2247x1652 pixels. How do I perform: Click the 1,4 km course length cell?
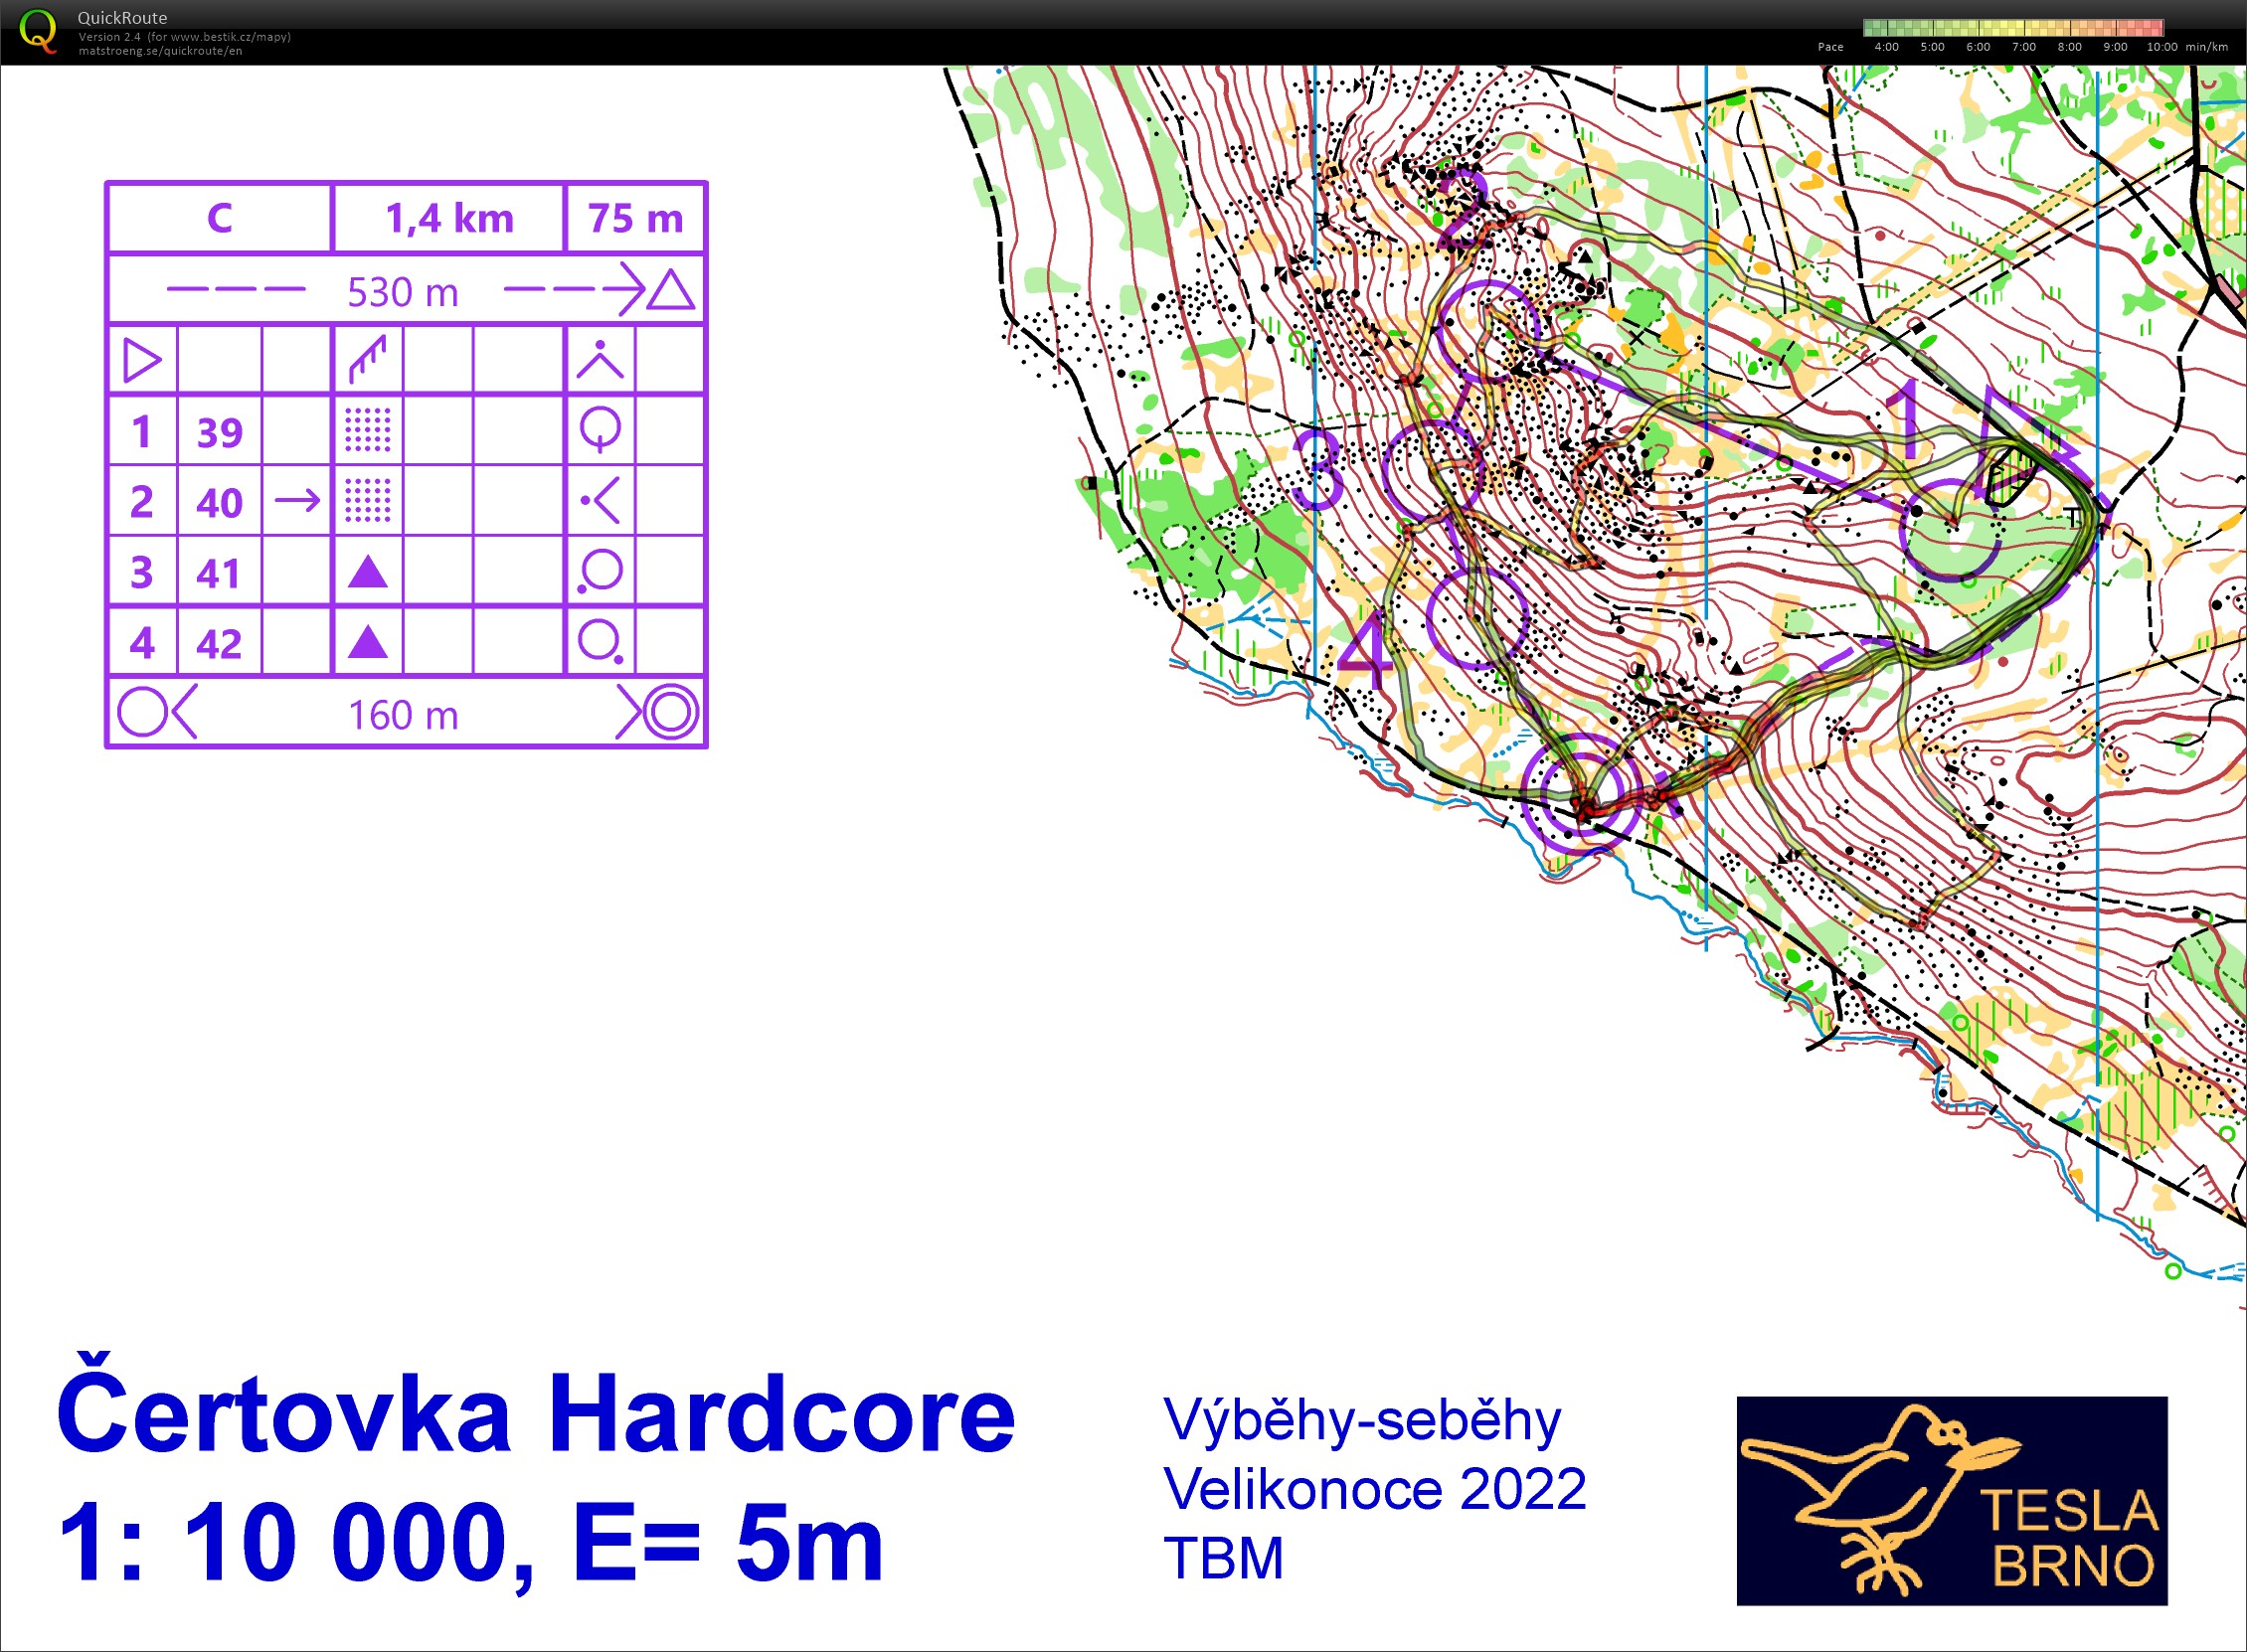tap(447, 216)
